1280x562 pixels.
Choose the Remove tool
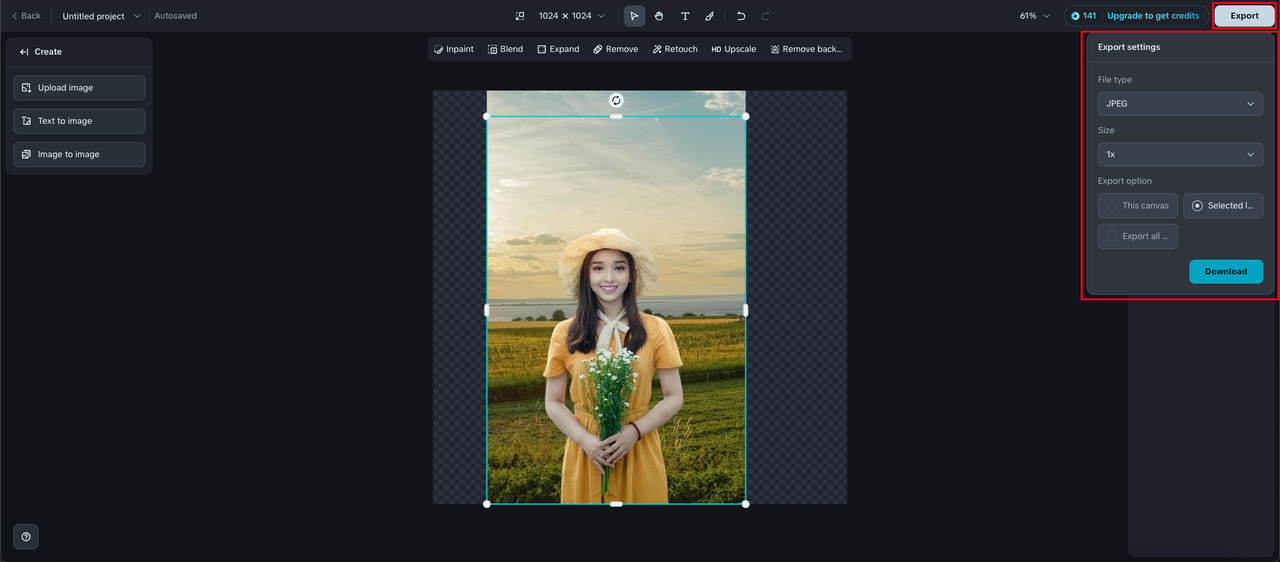(615, 49)
